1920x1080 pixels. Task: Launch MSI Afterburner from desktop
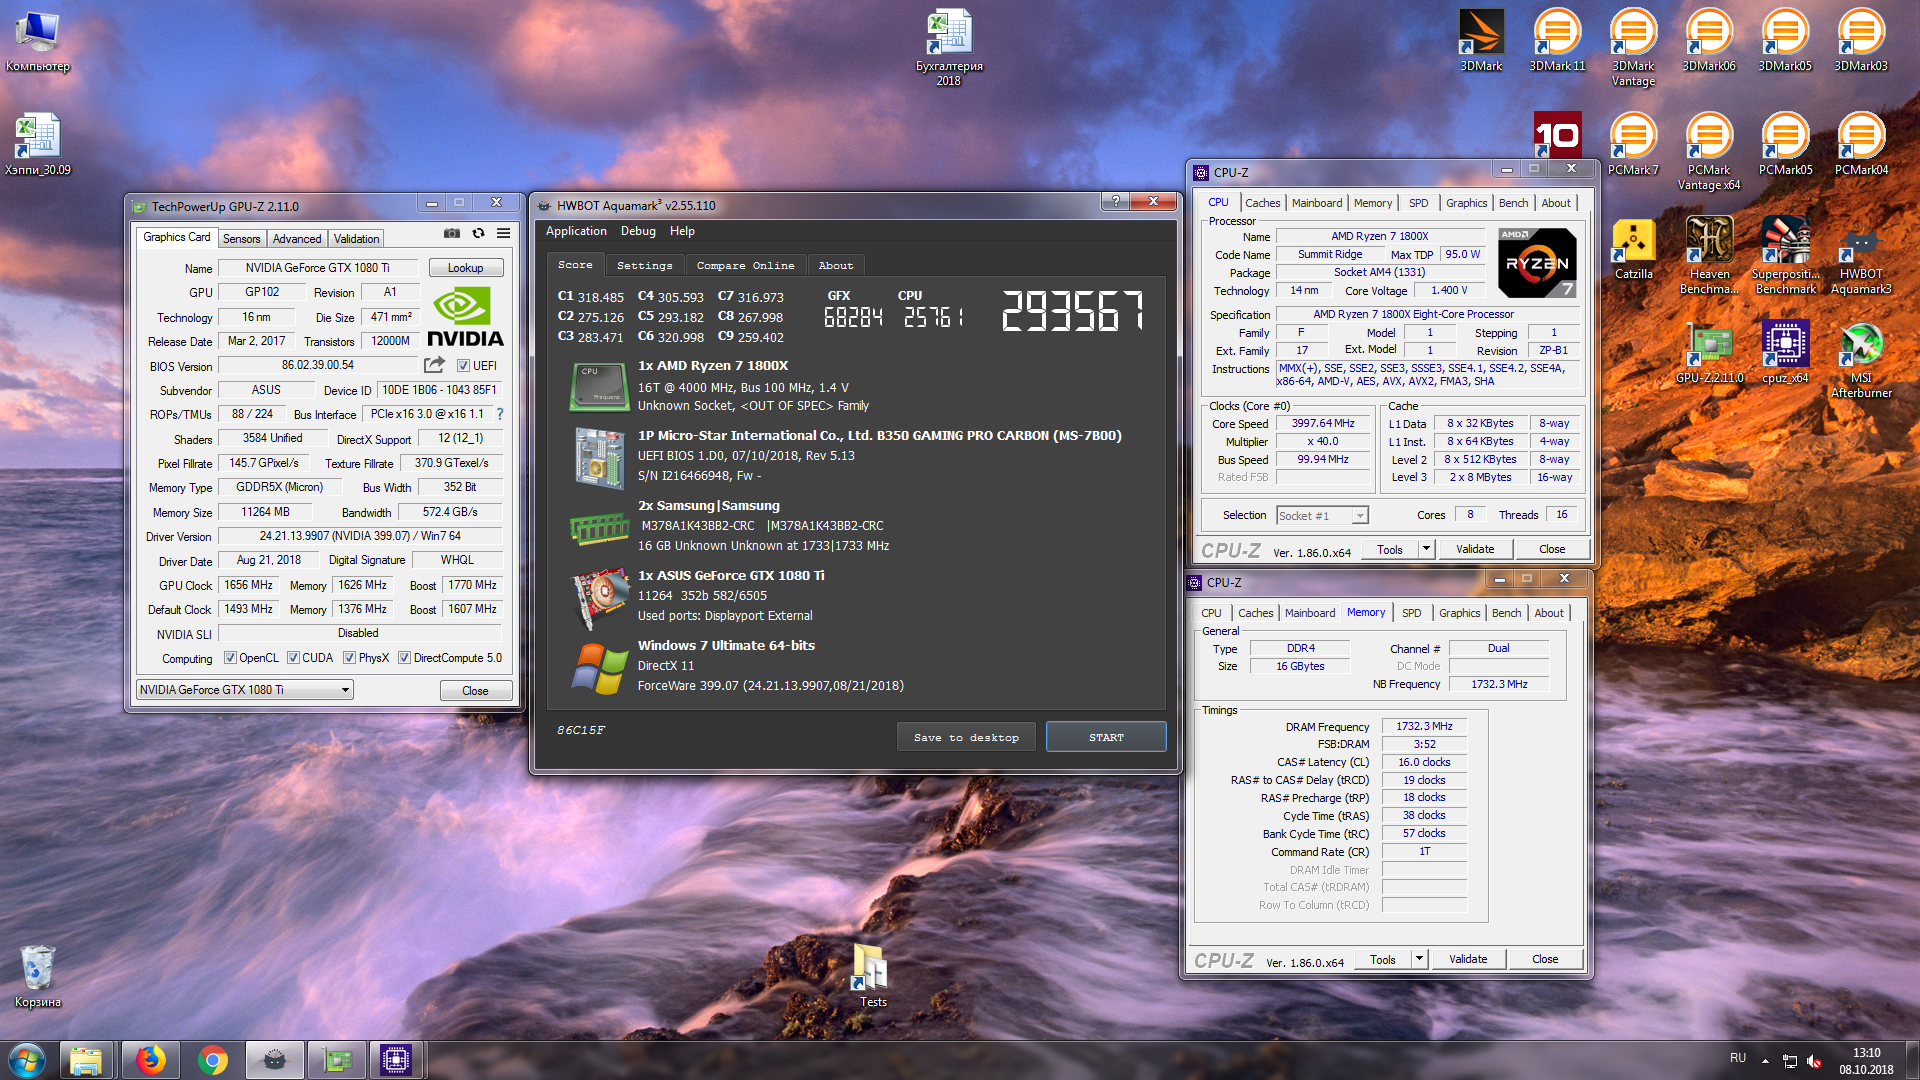pyautogui.click(x=1861, y=358)
